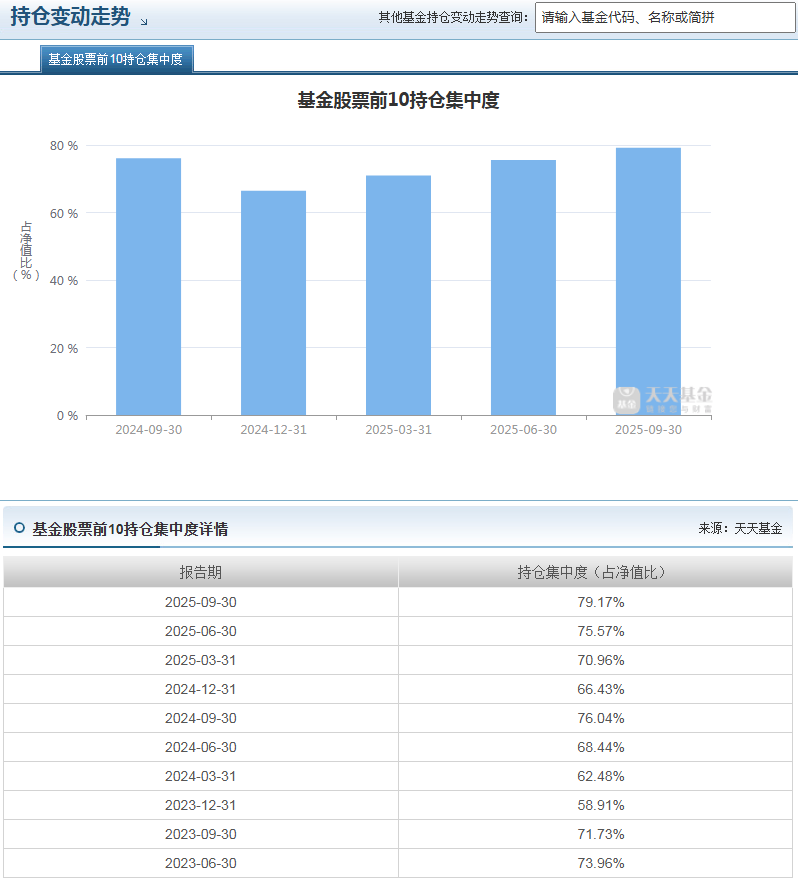The image size is (798, 883).
Task: Click the 来源：天天基金 source label
Action: click(x=741, y=528)
